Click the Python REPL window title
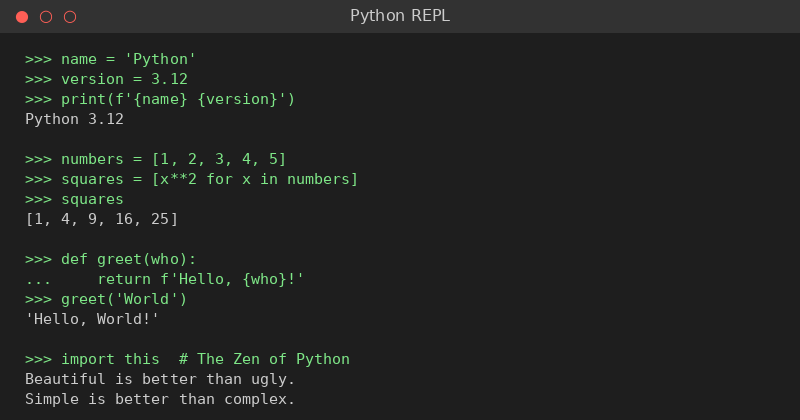The width and height of the screenshot is (800, 420). [x=399, y=16]
